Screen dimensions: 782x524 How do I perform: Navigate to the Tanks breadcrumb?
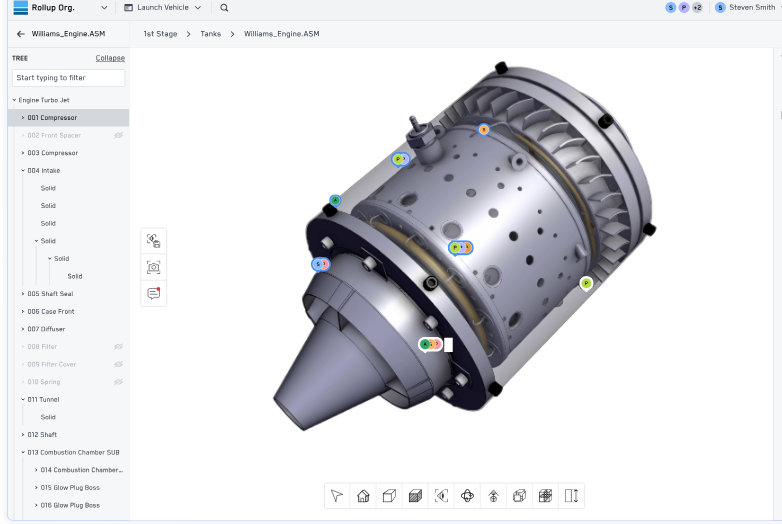211,34
